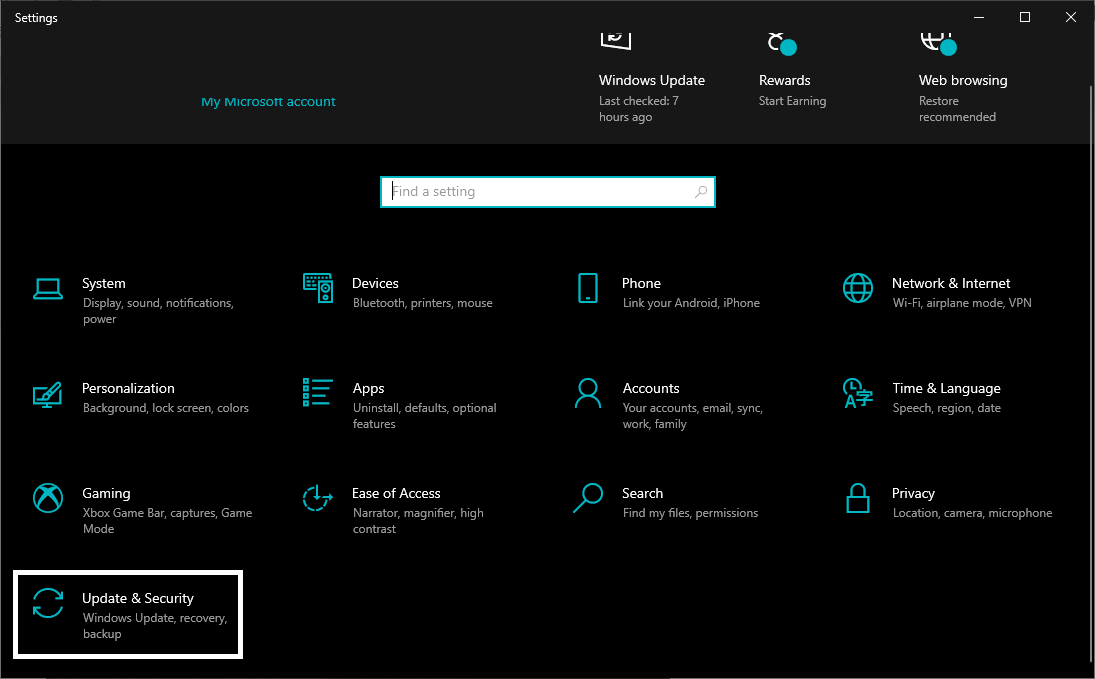The width and height of the screenshot is (1095, 679).
Task: Click the Phone icon
Action: (588, 288)
